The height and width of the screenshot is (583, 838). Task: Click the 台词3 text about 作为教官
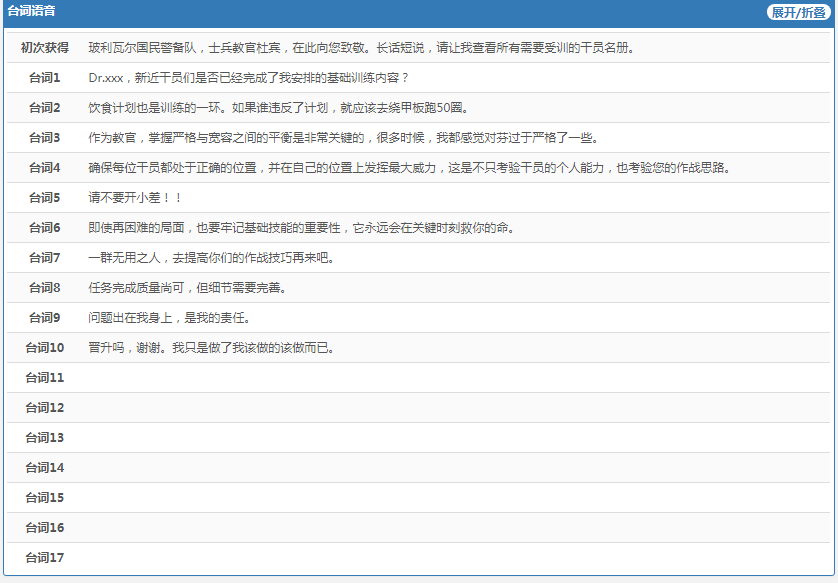pos(342,138)
